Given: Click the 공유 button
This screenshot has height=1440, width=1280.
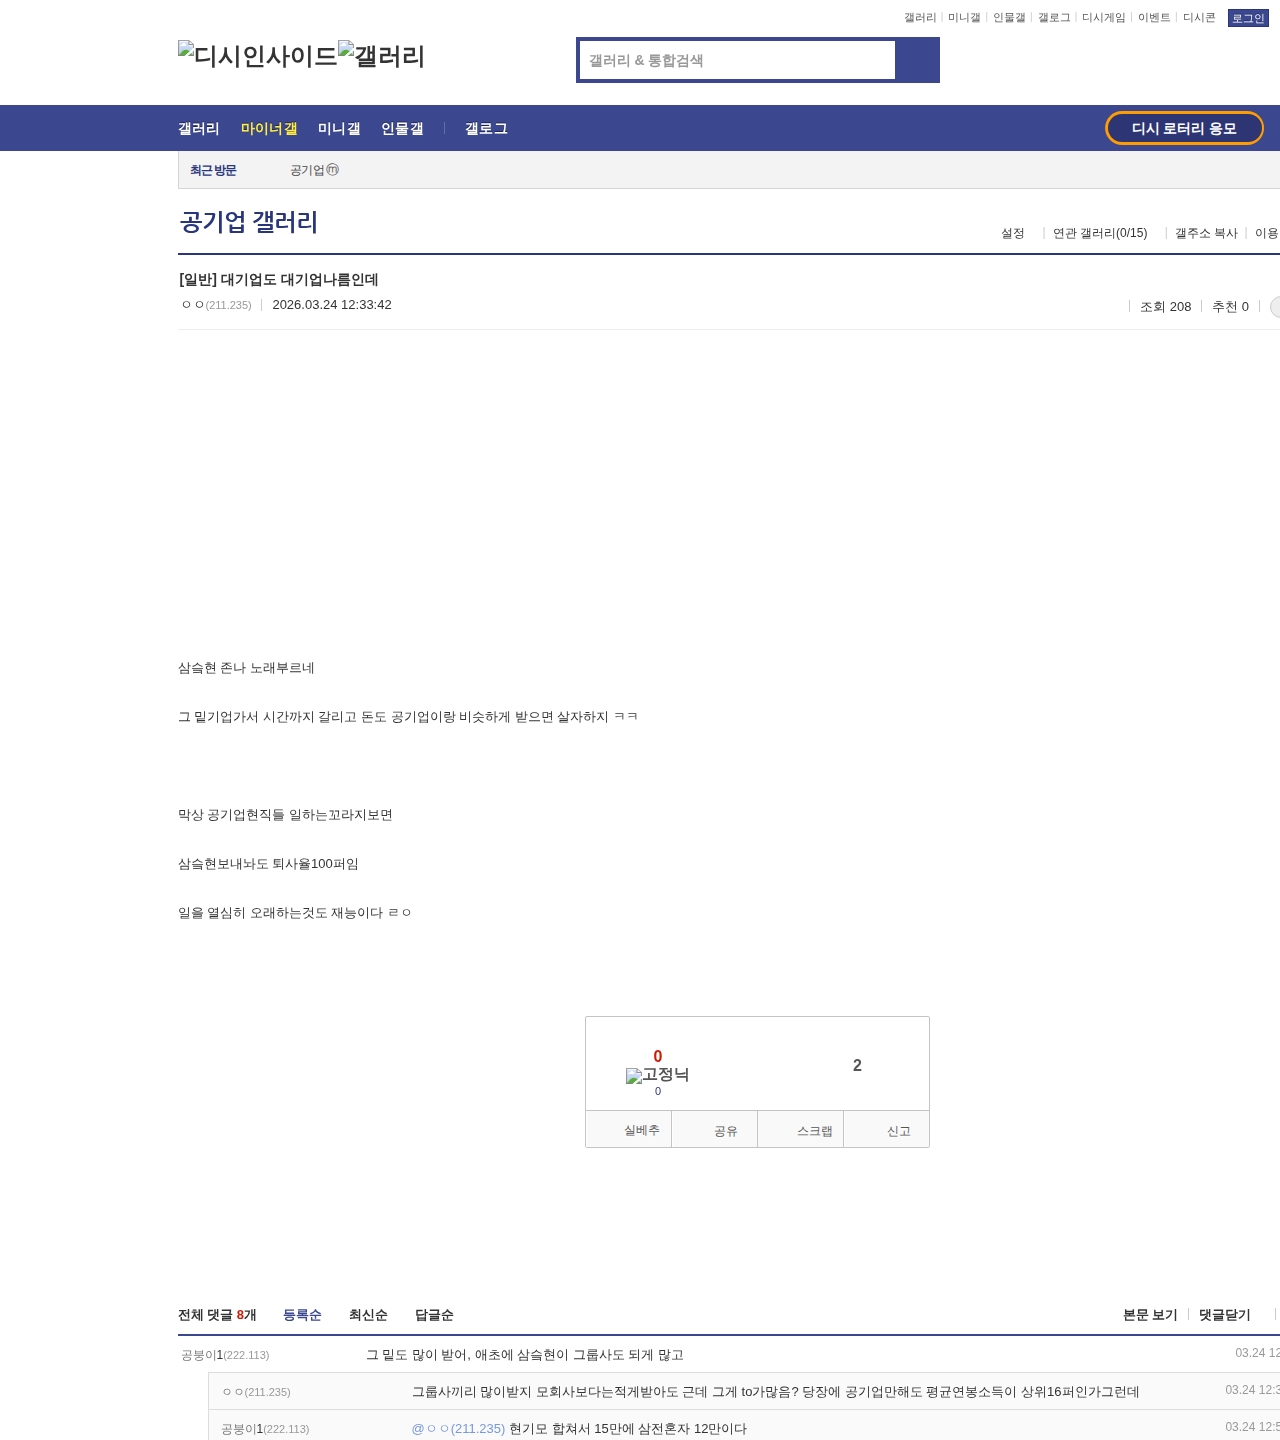Looking at the screenshot, I should point(715,1130).
